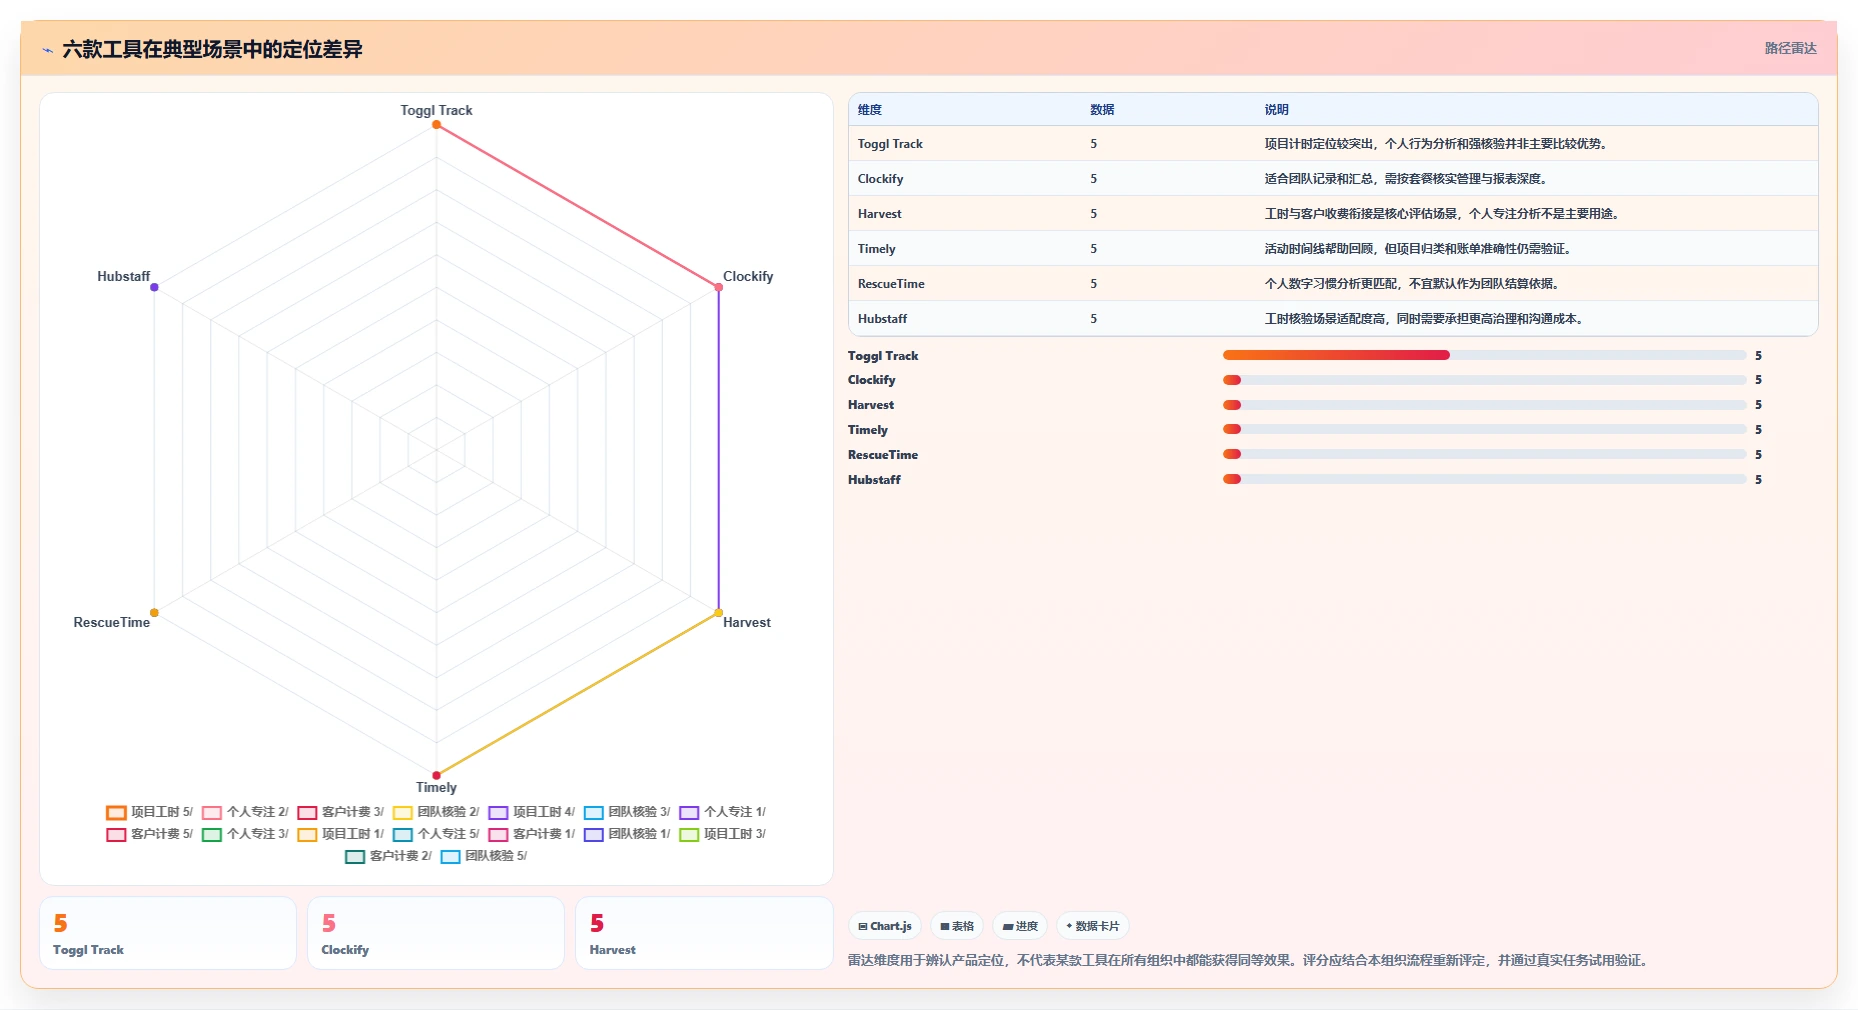Click the 维度 table column header

click(870, 110)
